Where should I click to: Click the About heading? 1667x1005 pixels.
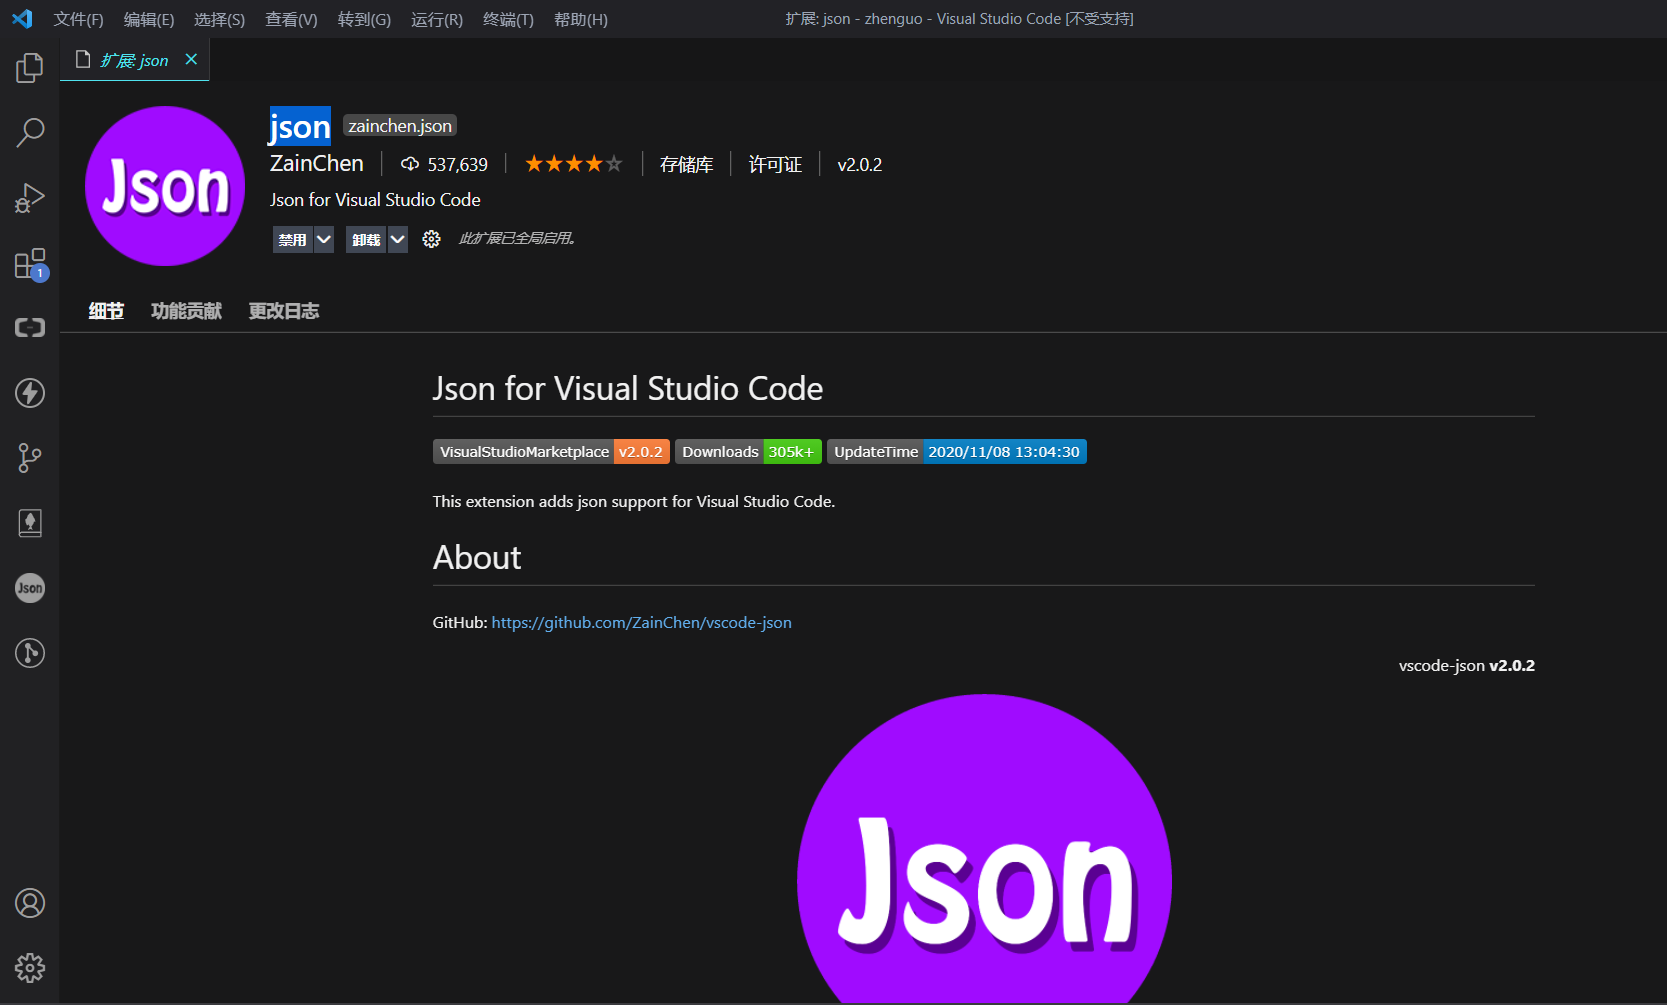click(477, 557)
